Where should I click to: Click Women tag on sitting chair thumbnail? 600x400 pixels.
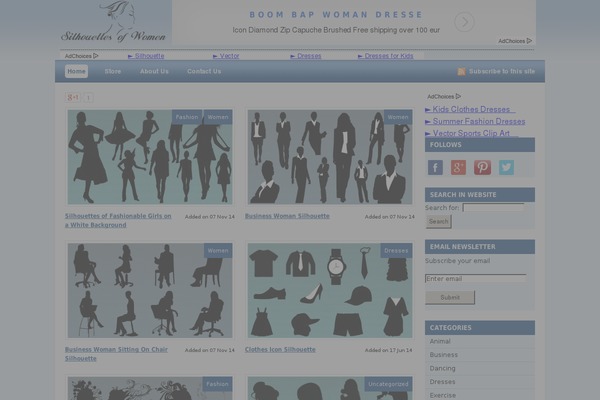tap(218, 251)
